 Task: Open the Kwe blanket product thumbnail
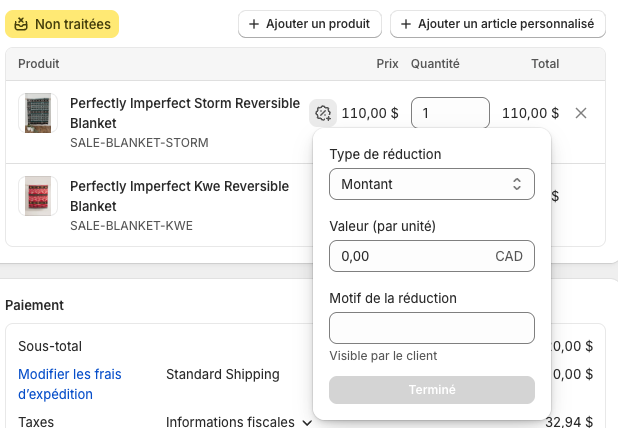38,196
